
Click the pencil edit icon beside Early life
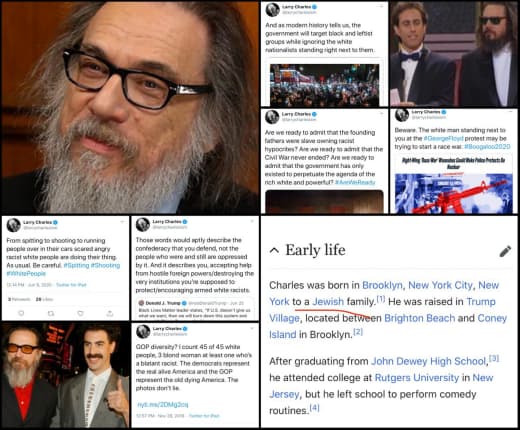(505, 251)
